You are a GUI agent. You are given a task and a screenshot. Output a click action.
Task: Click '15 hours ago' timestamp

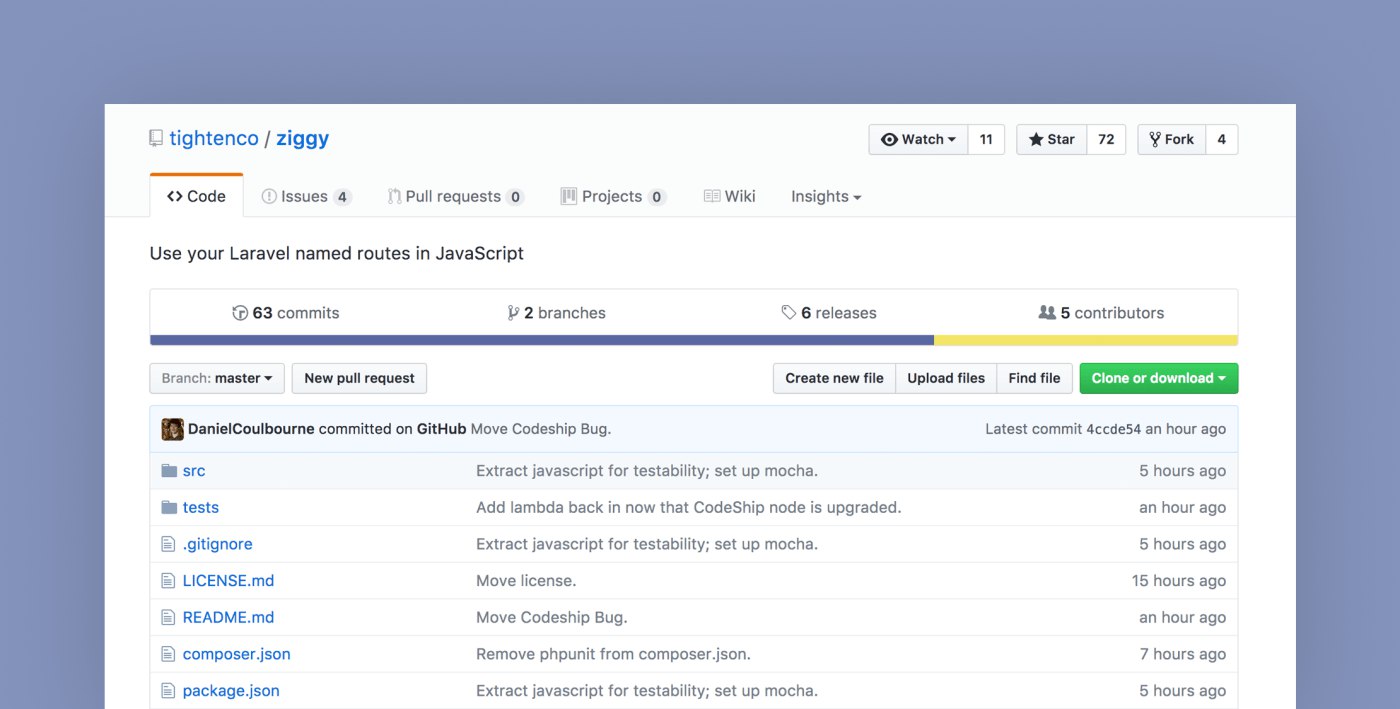pos(1179,581)
